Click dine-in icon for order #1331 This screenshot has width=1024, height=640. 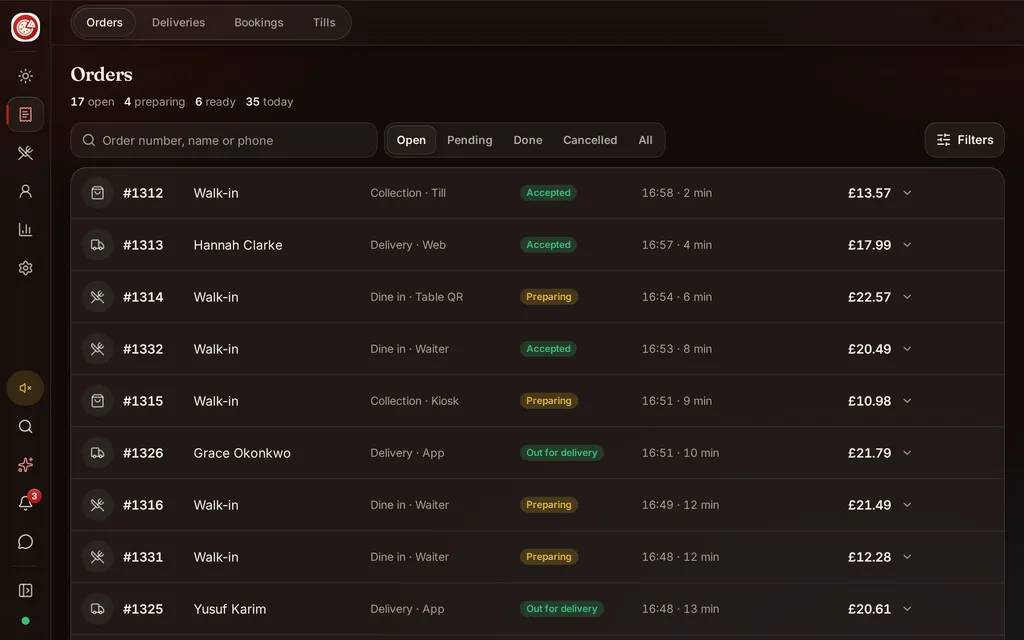[x=97, y=557]
